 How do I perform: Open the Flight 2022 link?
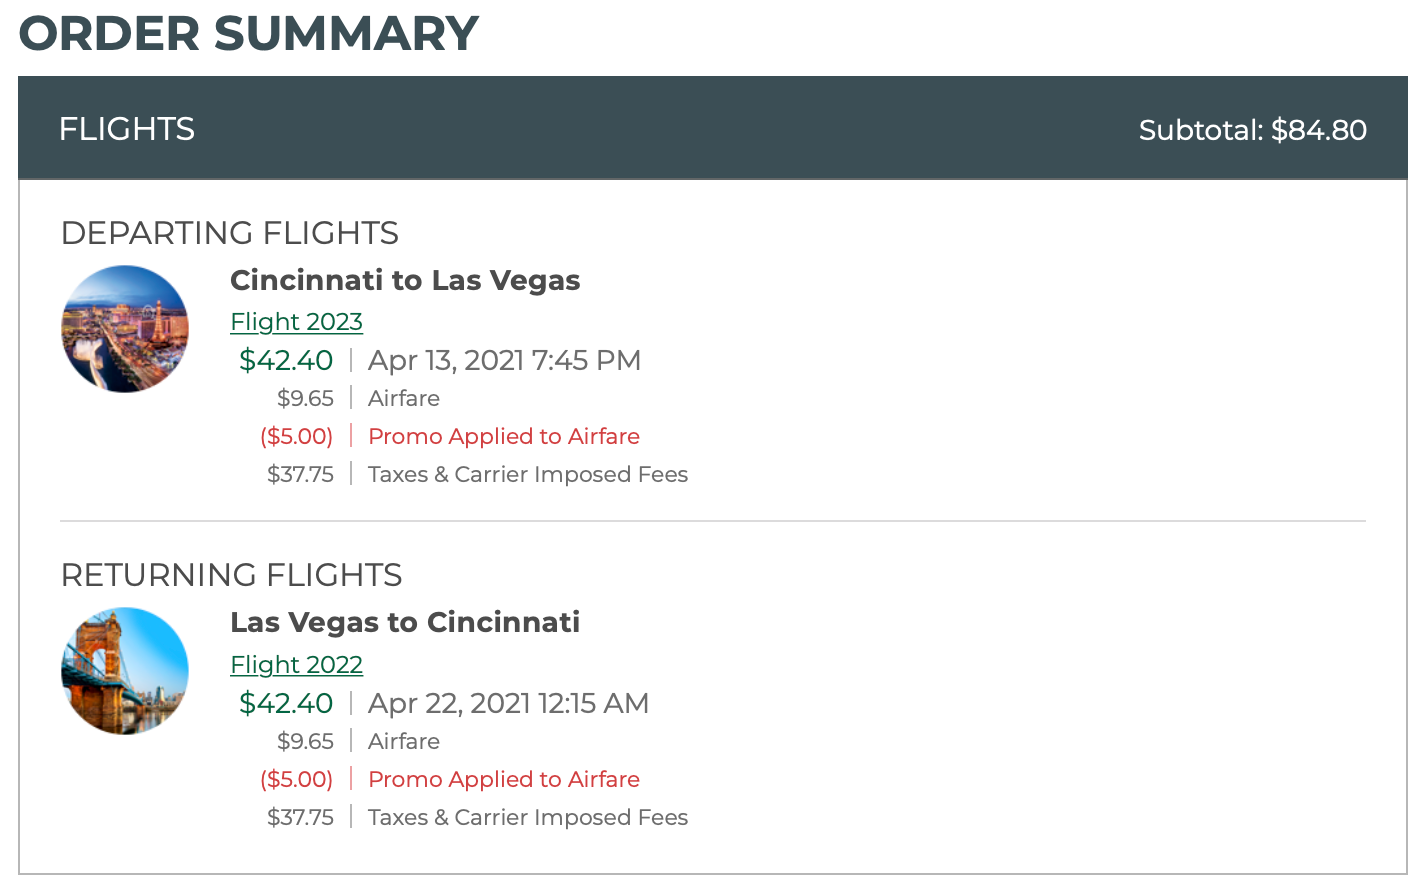[x=296, y=664]
